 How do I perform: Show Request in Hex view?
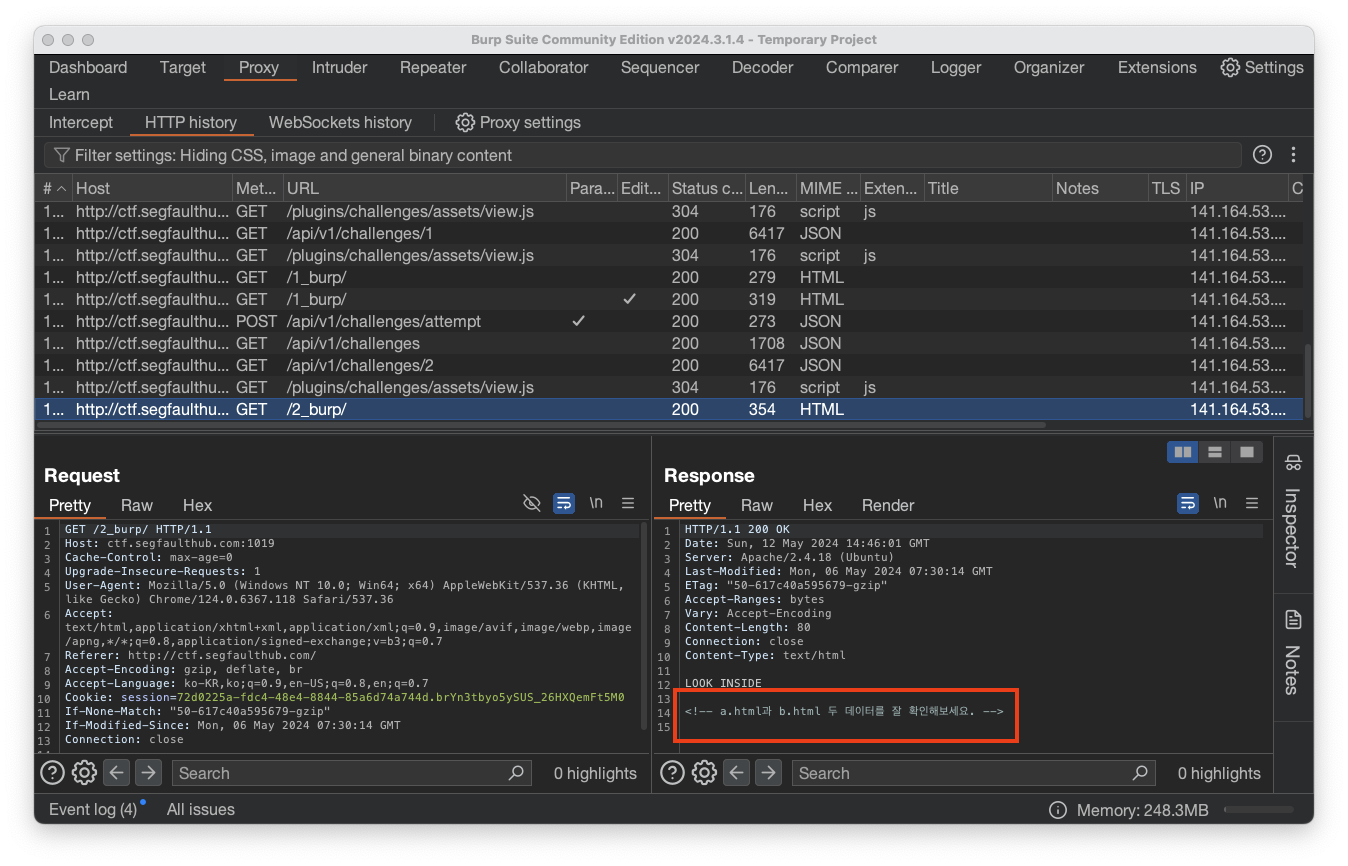coord(197,505)
